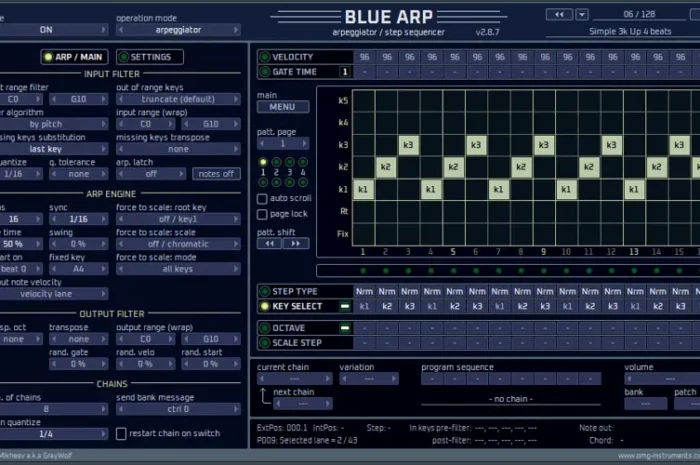This screenshot has height=465, width=700.
Task: Click the bank value field
Action: point(646,404)
